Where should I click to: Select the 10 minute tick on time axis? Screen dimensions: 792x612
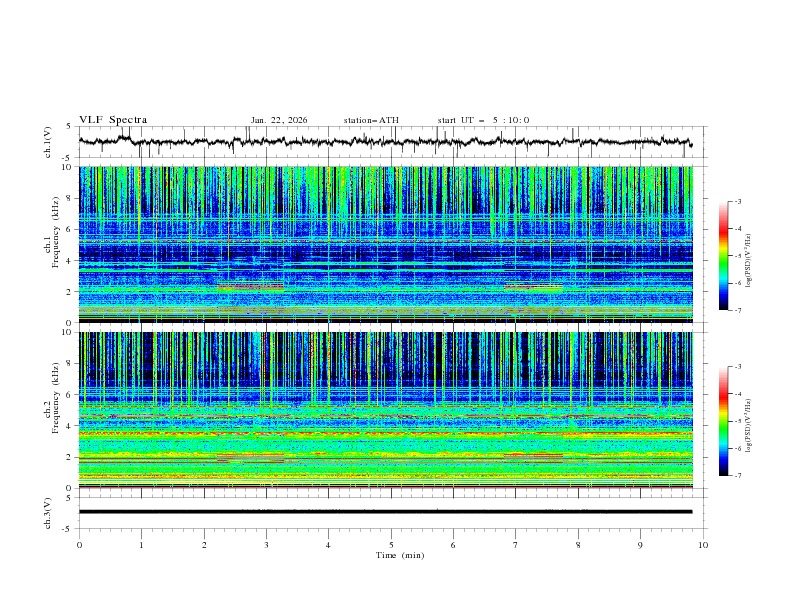point(703,544)
